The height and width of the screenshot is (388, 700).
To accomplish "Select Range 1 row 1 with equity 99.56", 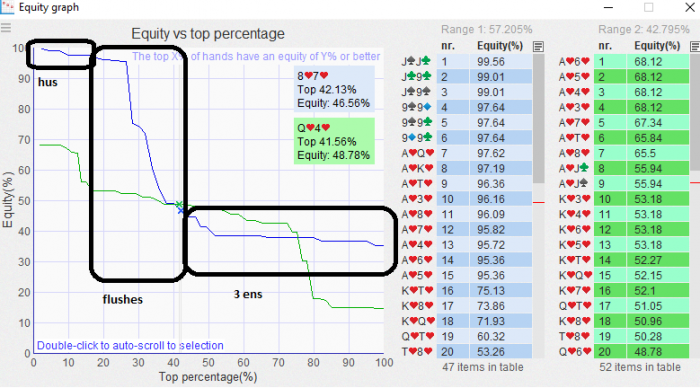I will [x=466, y=62].
